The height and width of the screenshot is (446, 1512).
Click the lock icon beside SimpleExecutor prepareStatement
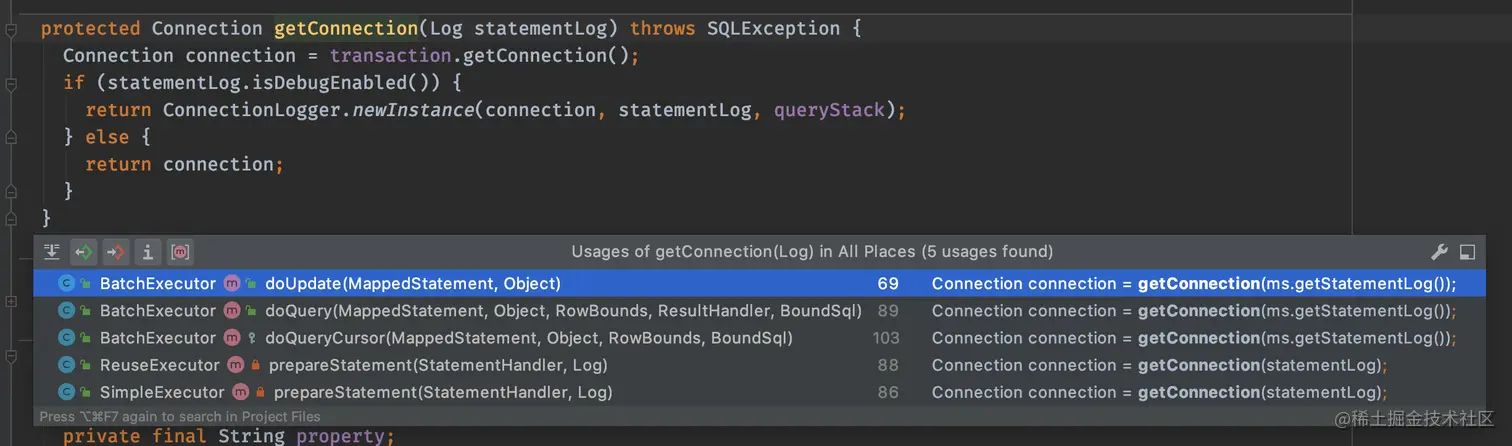coord(259,393)
